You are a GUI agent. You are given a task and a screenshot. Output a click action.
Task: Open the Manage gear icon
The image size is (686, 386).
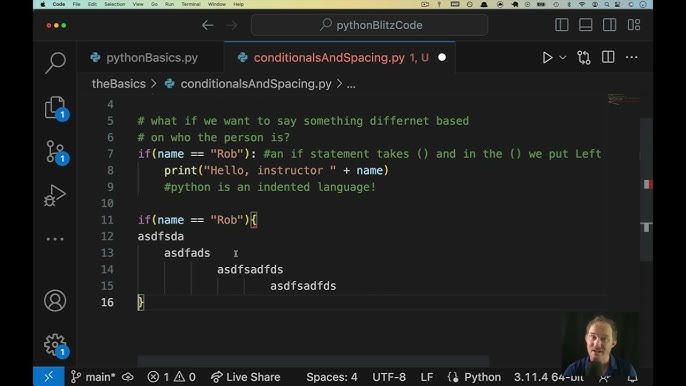(x=56, y=345)
